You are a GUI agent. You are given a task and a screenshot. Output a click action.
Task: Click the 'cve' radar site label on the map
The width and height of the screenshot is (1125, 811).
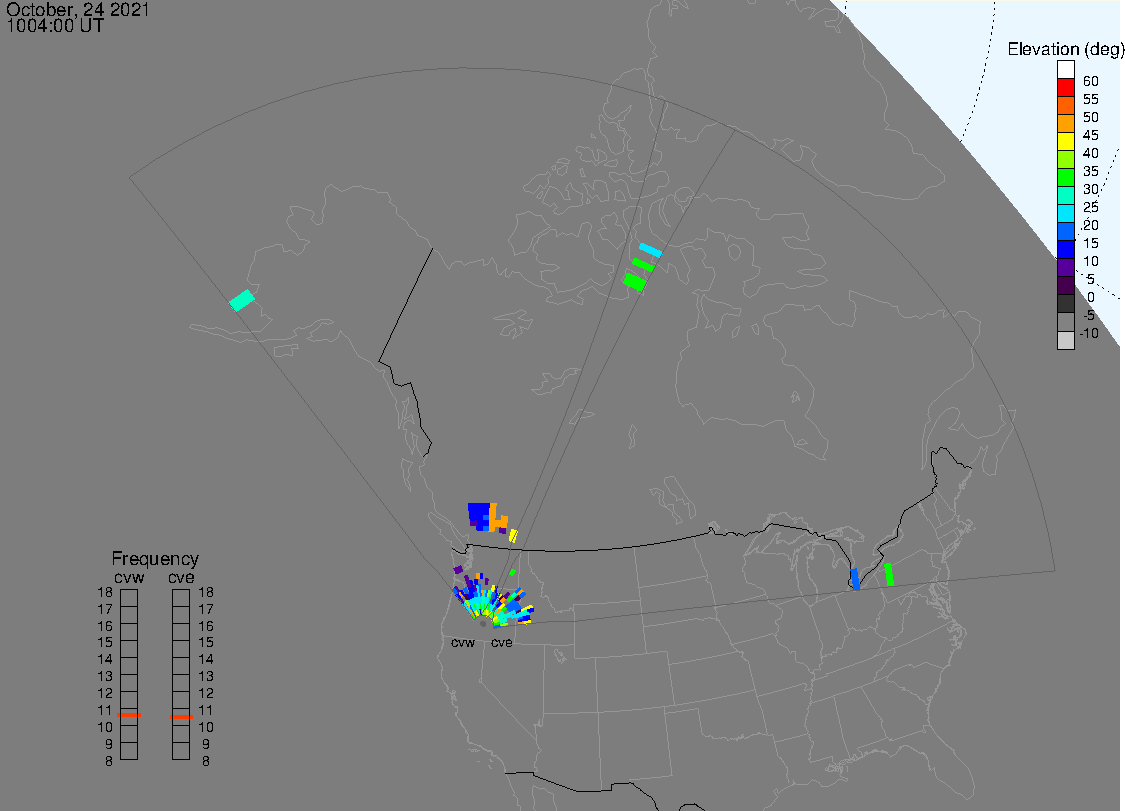[502, 642]
